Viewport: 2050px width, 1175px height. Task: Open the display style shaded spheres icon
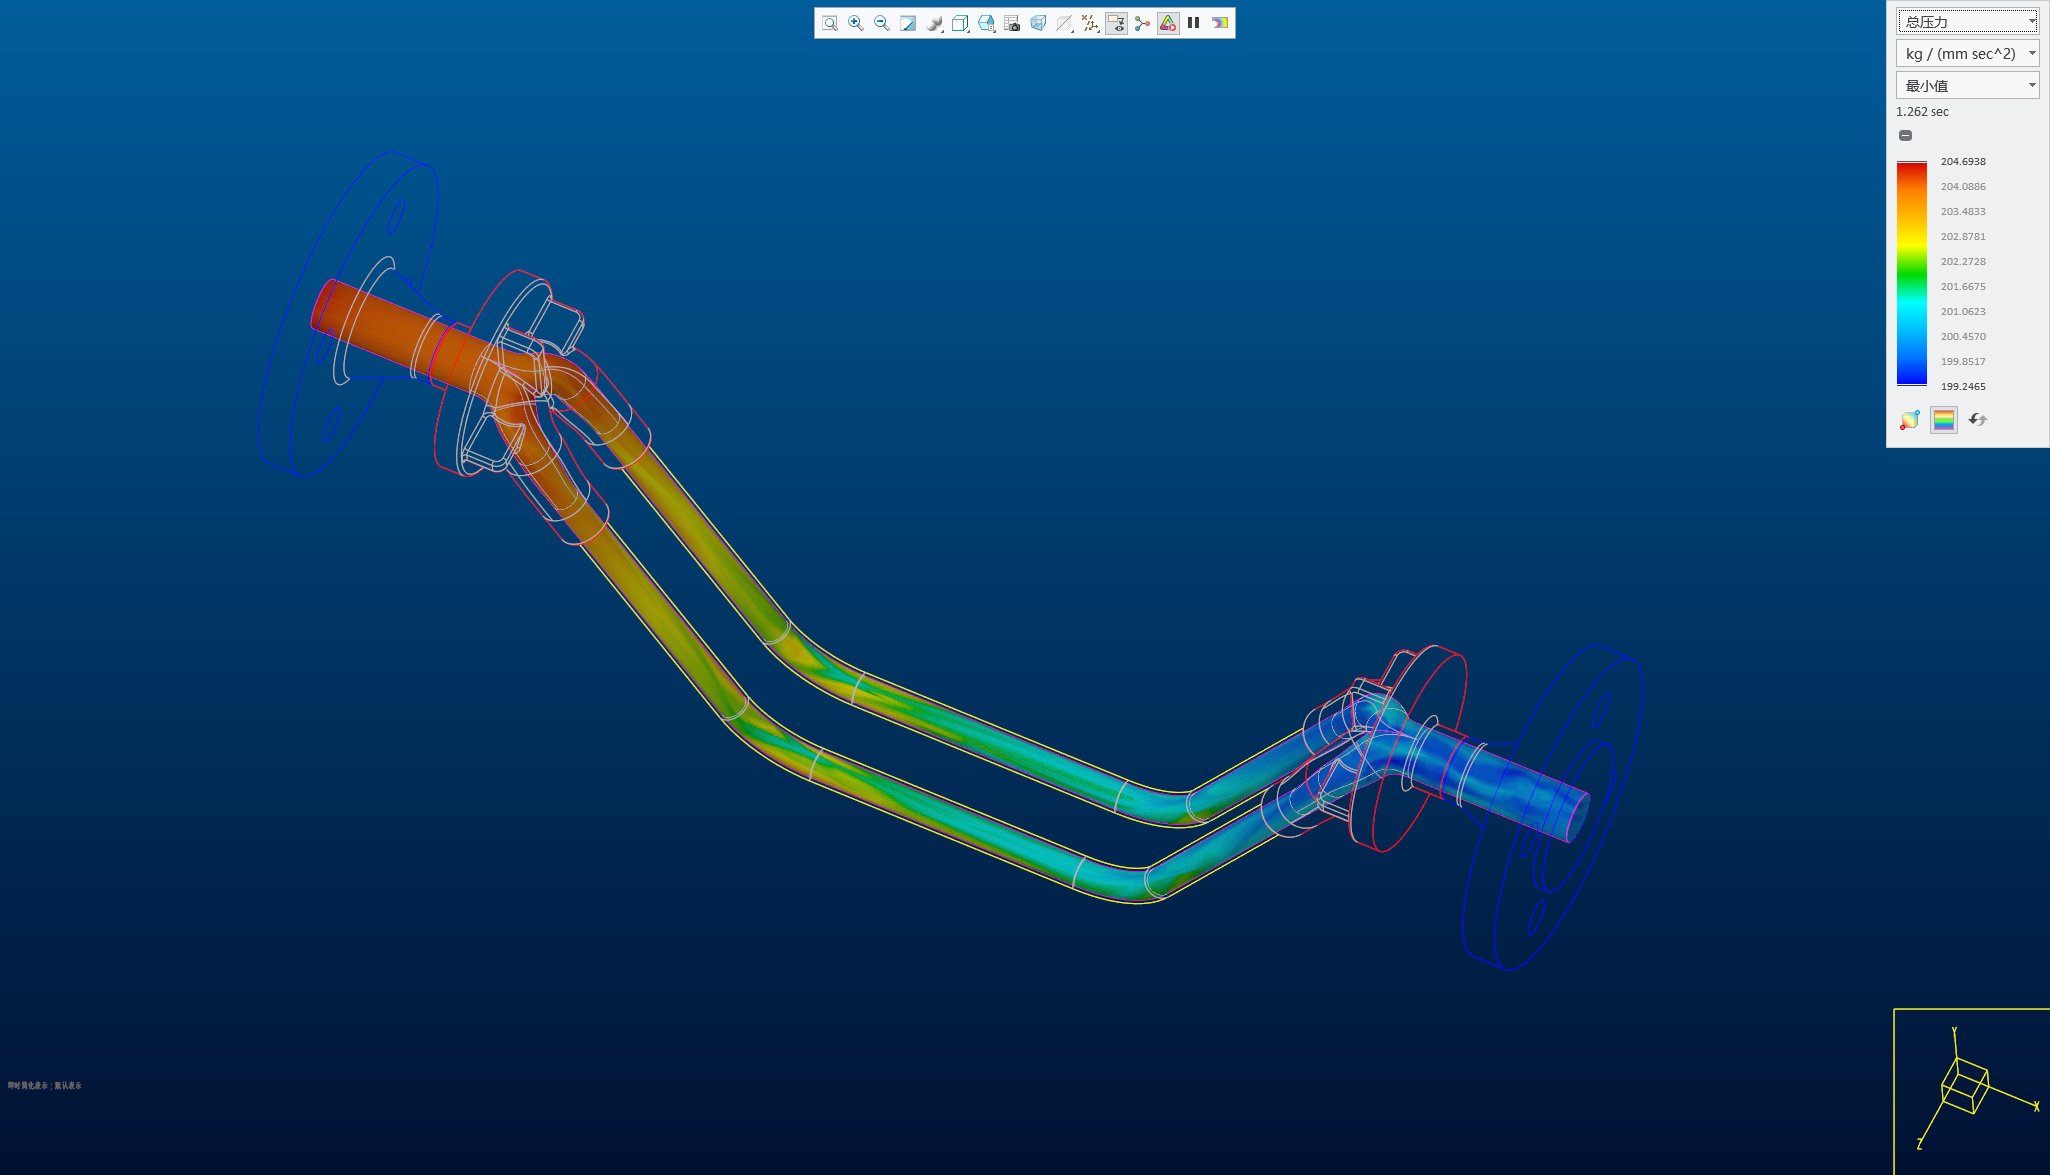point(934,23)
